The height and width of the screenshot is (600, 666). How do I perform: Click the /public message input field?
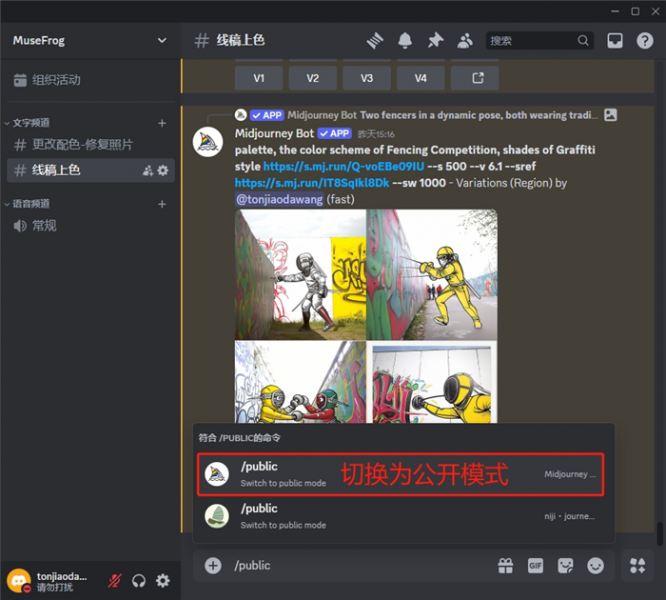tap(361, 566)
